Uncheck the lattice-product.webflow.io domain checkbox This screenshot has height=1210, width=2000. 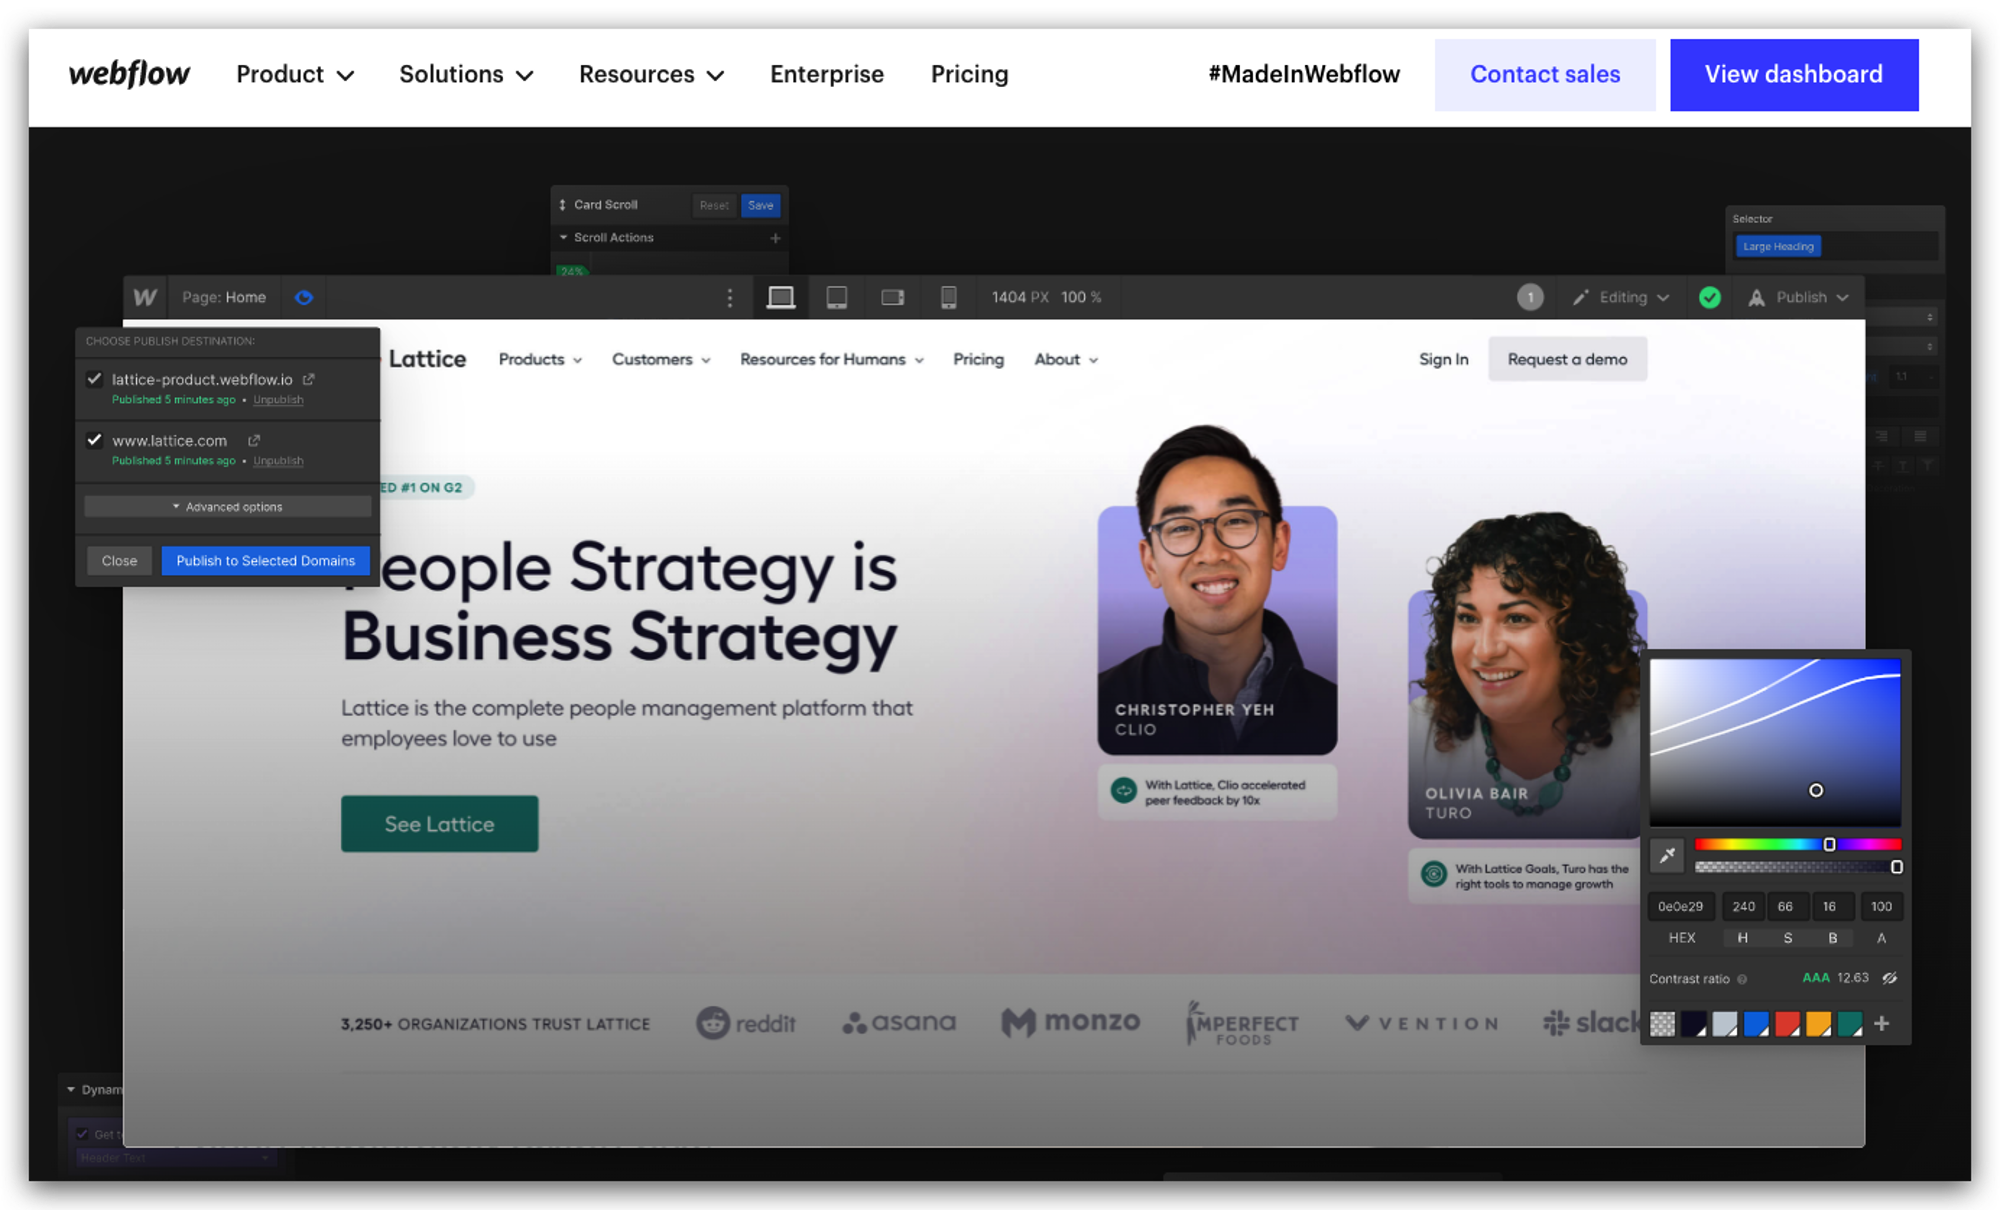(x=95, y=379)
